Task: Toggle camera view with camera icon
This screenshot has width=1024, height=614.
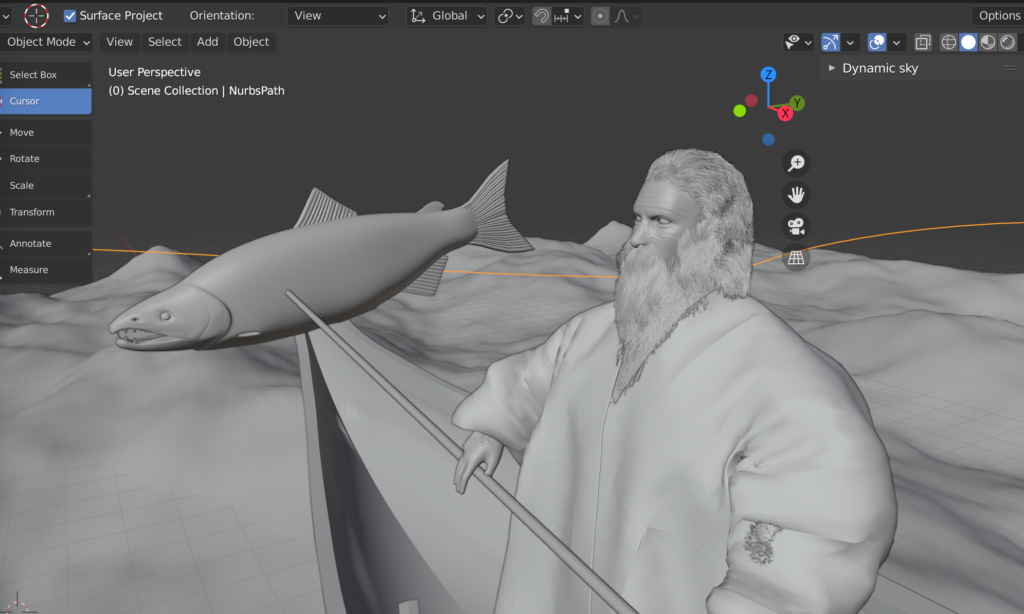Action: (796, 226)
